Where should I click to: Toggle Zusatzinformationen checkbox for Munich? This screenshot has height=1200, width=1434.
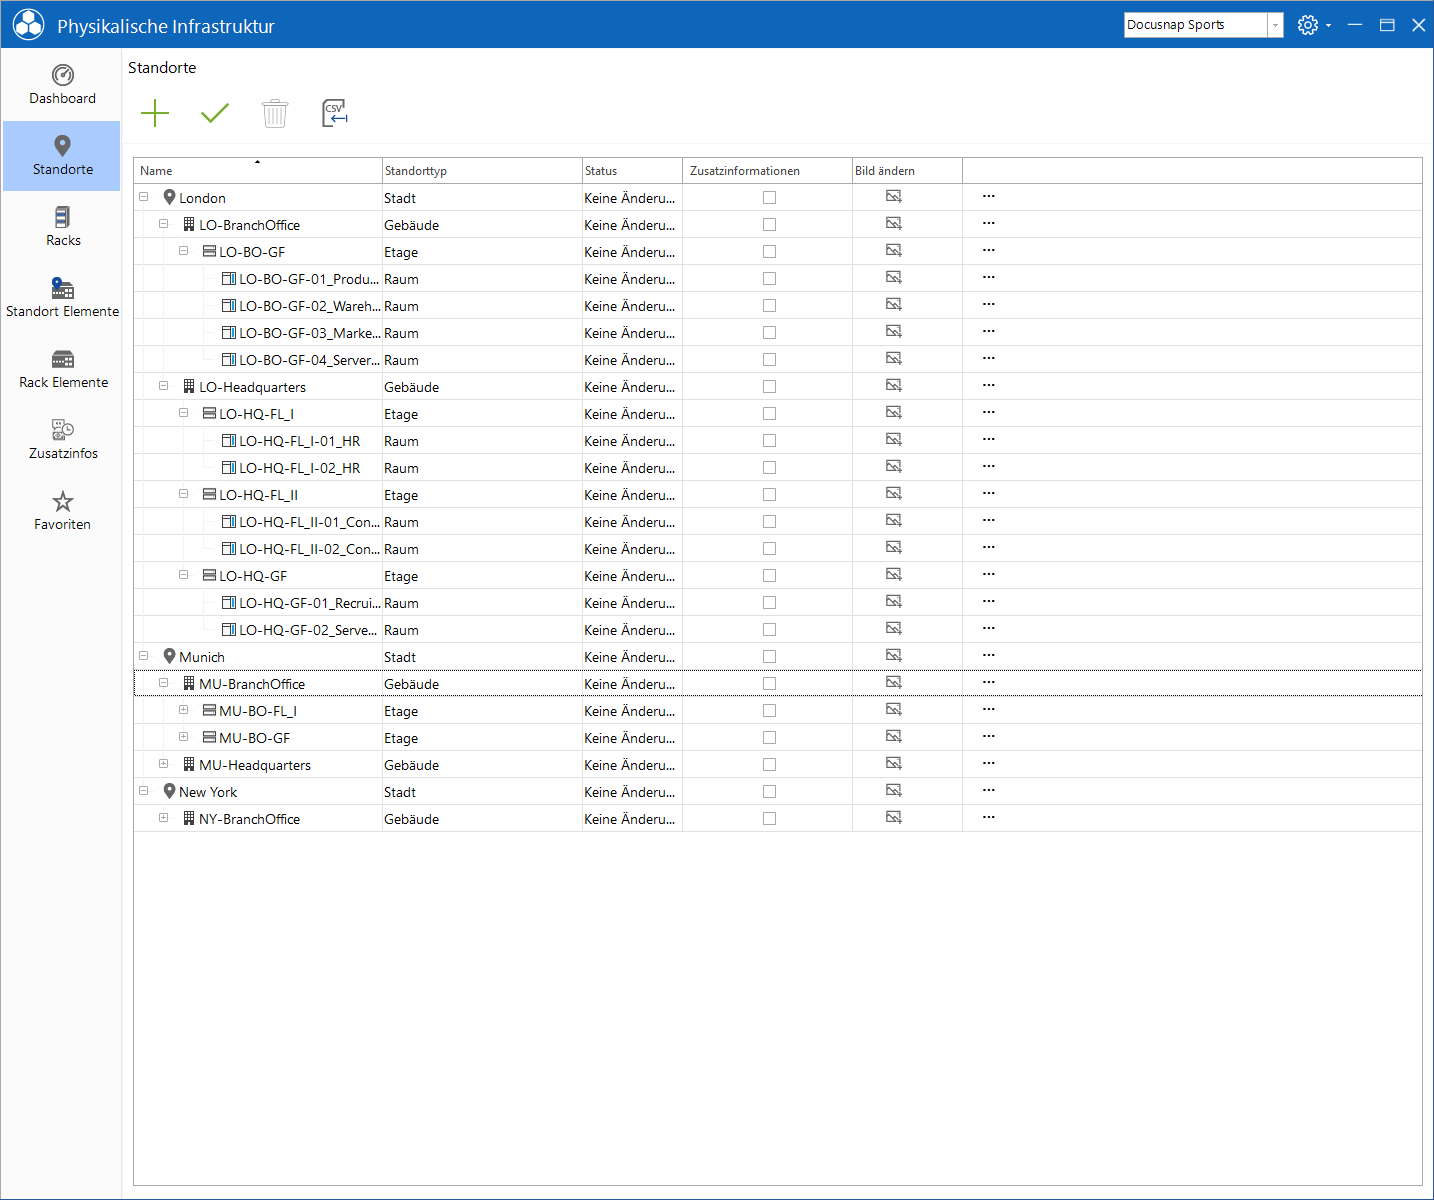pos(769,656)
